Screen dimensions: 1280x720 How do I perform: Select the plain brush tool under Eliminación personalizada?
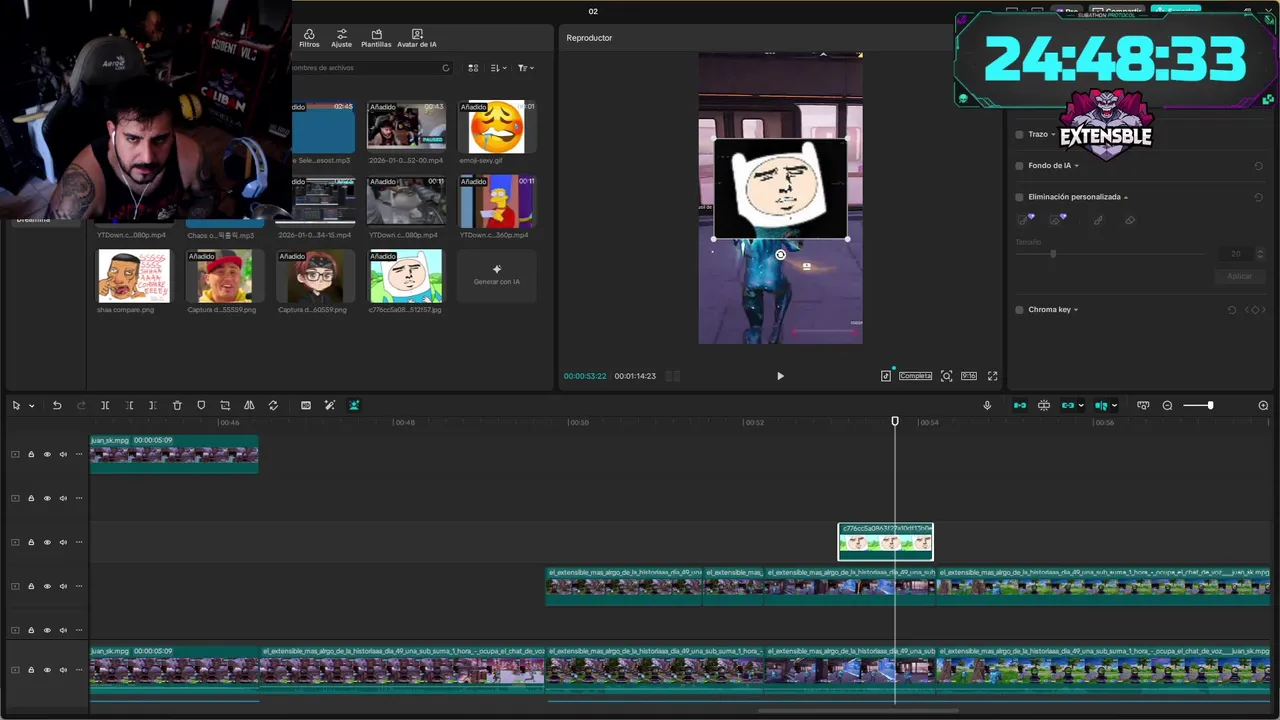1098,220
